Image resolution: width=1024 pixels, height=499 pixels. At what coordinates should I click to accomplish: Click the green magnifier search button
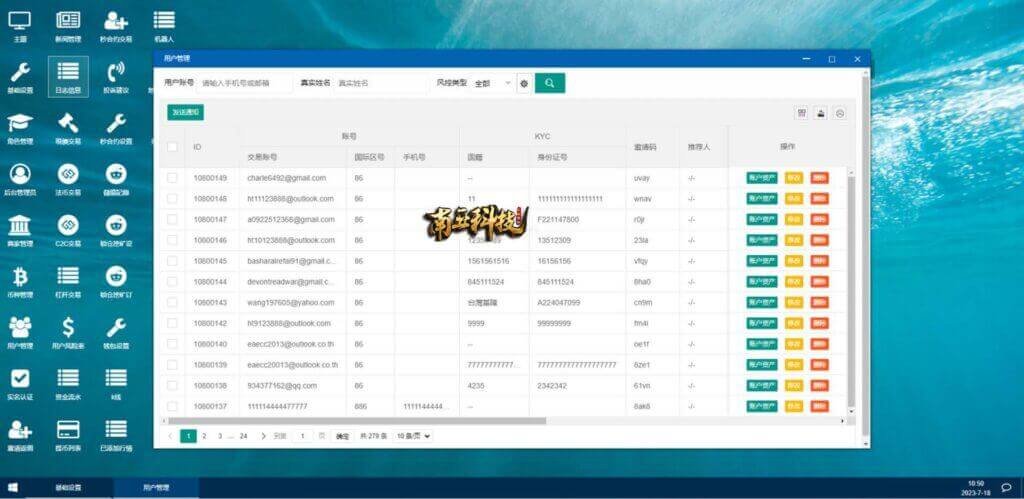(x=549, y=83)
